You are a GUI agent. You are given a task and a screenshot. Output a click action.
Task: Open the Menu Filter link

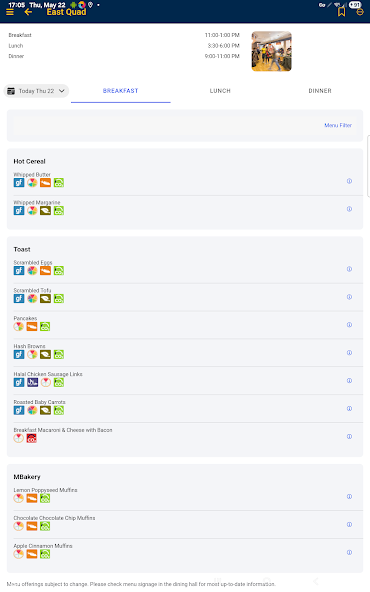coord(338,125)
